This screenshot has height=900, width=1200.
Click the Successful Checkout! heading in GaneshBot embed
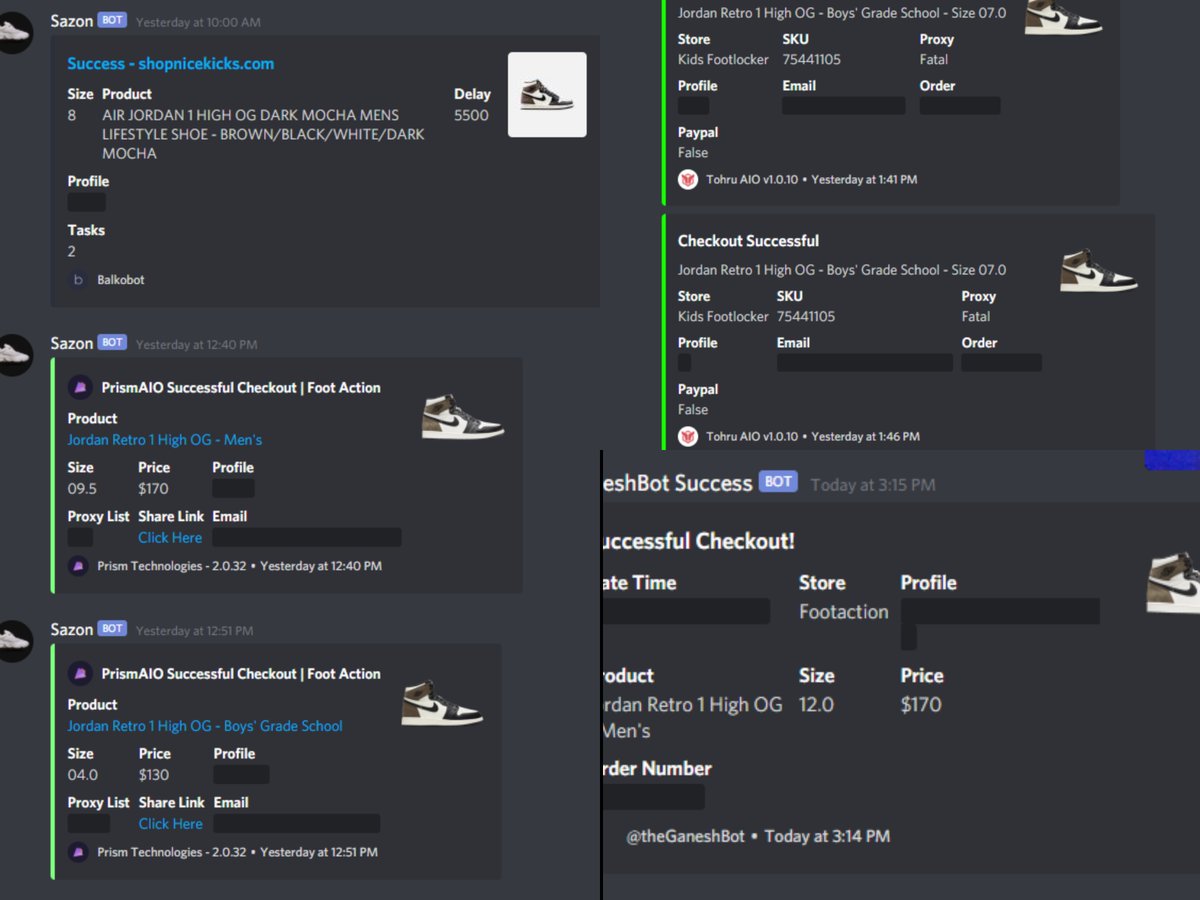pos(698,541)
